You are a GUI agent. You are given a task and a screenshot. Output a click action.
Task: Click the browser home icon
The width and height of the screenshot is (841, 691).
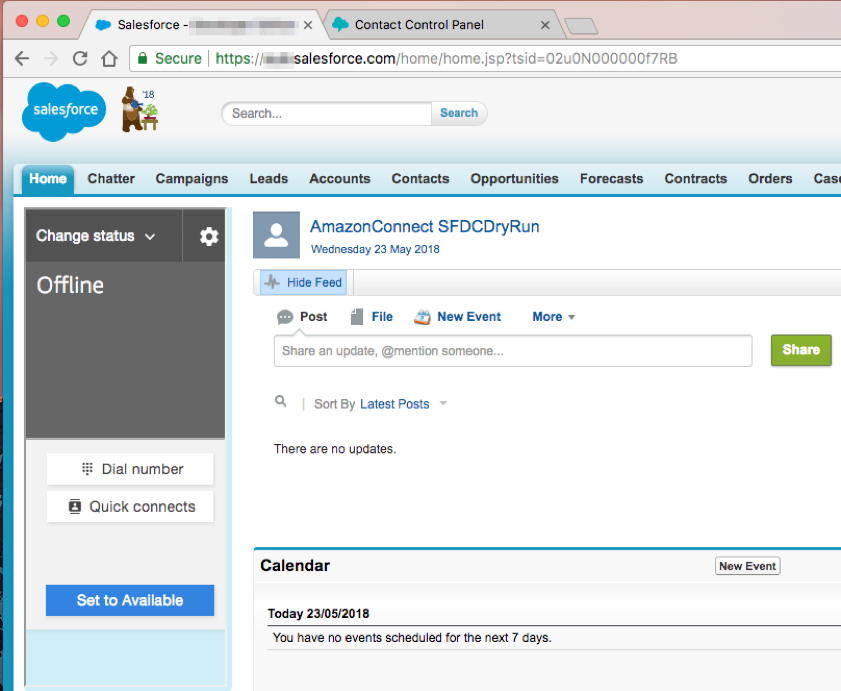click(x=109, y=58)
